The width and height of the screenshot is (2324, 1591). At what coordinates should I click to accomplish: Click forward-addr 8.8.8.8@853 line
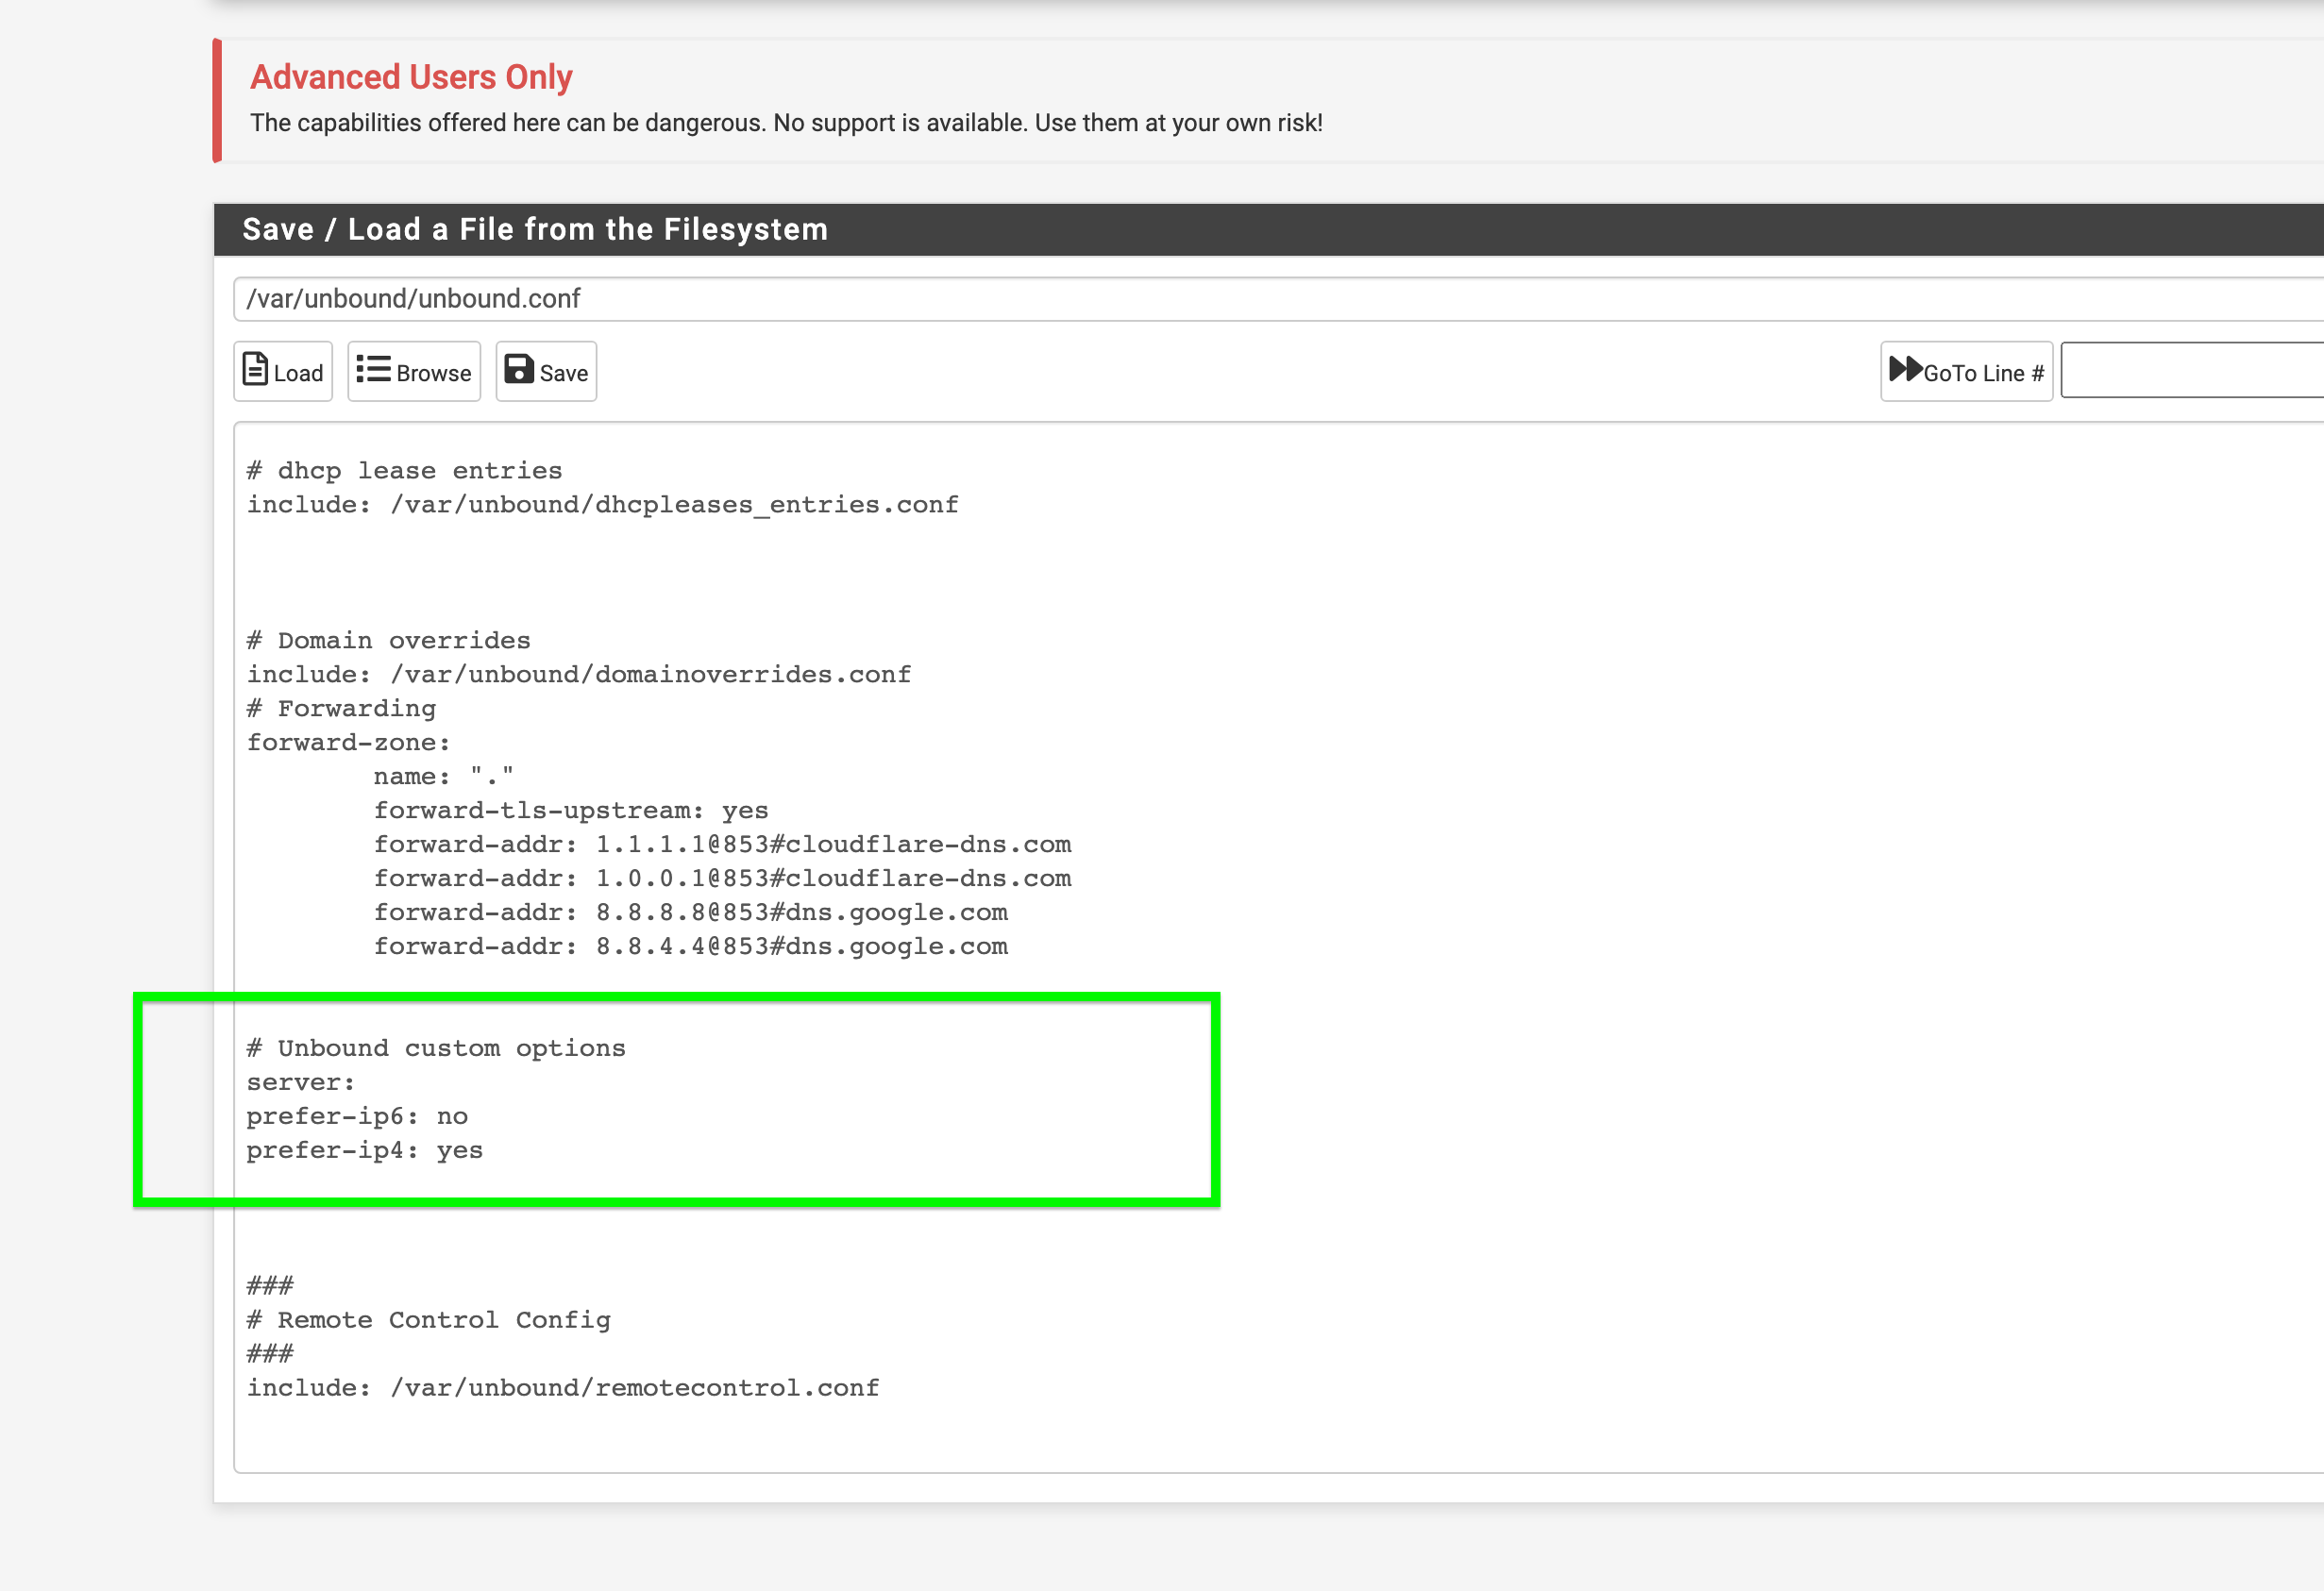coord(691,912)
